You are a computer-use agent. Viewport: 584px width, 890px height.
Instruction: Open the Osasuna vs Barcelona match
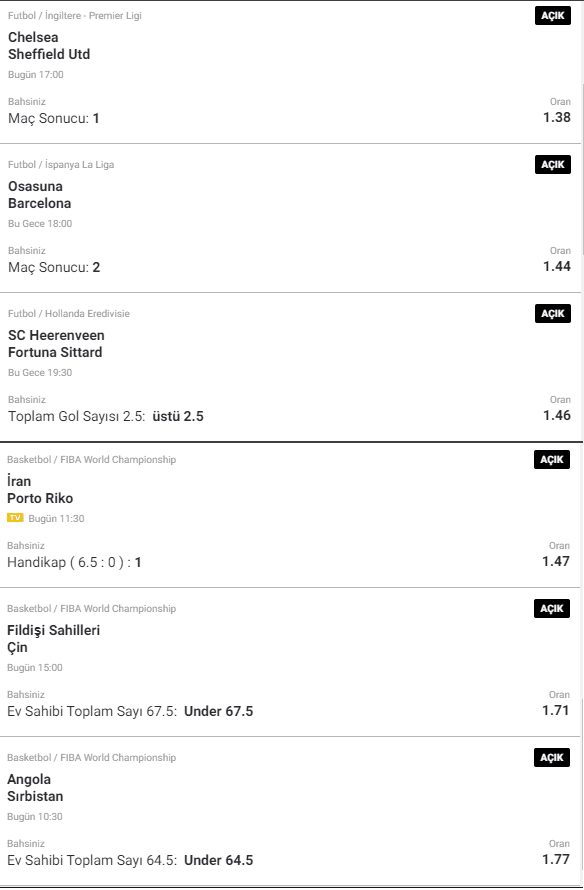click(40, 195)
